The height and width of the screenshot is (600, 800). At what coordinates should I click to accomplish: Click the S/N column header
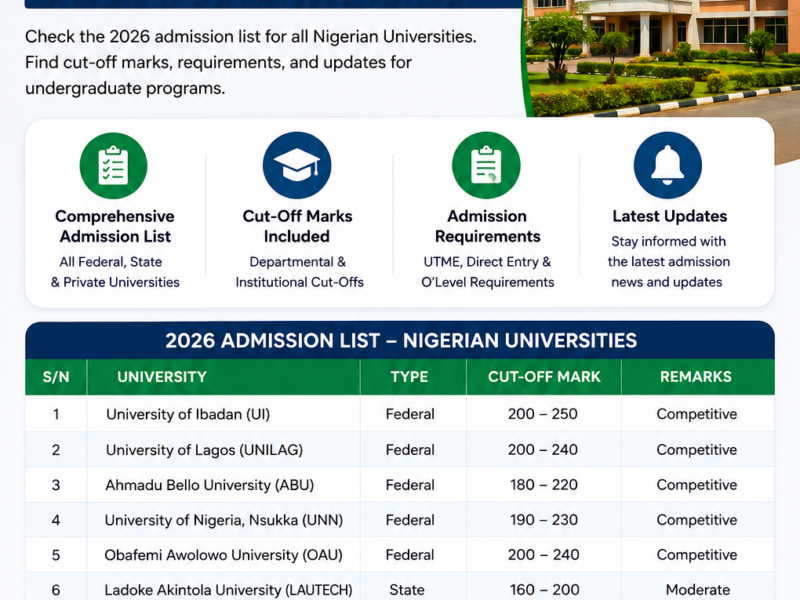[x=56, y=377]
